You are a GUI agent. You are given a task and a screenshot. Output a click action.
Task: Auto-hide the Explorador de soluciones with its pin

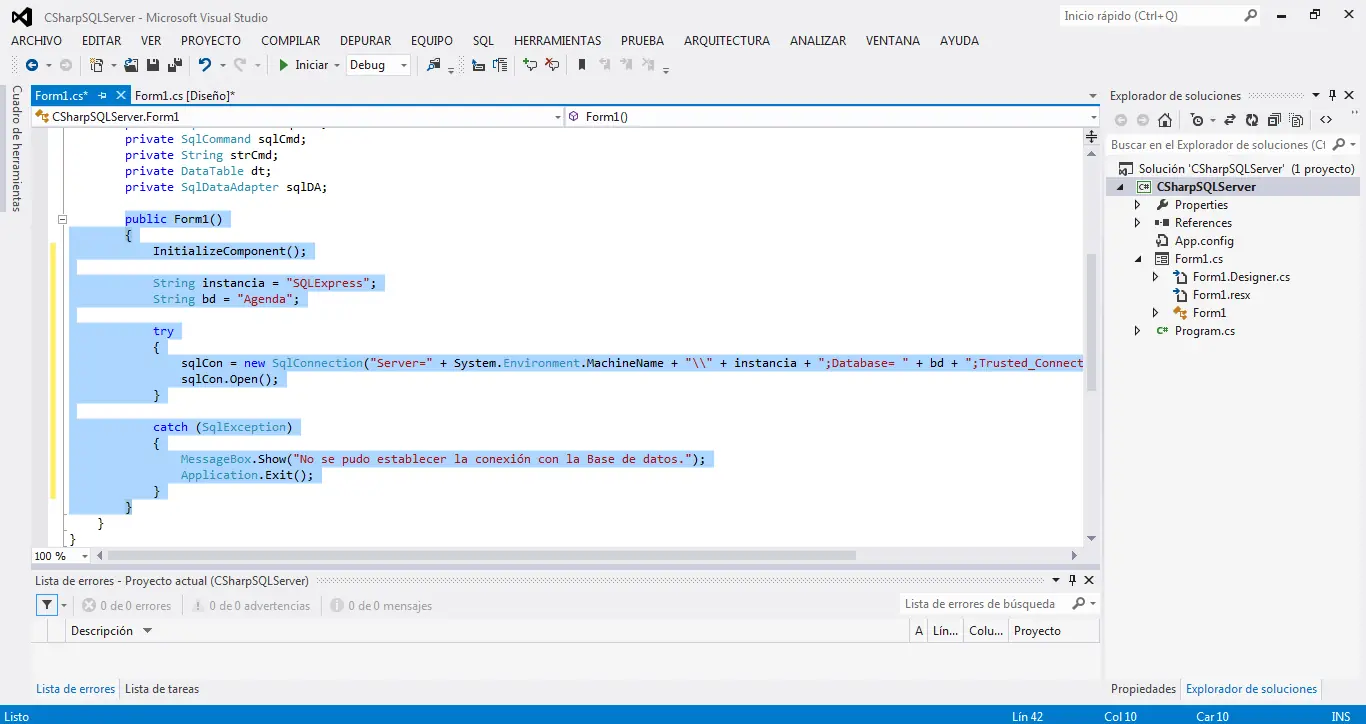pos(1333,96)
